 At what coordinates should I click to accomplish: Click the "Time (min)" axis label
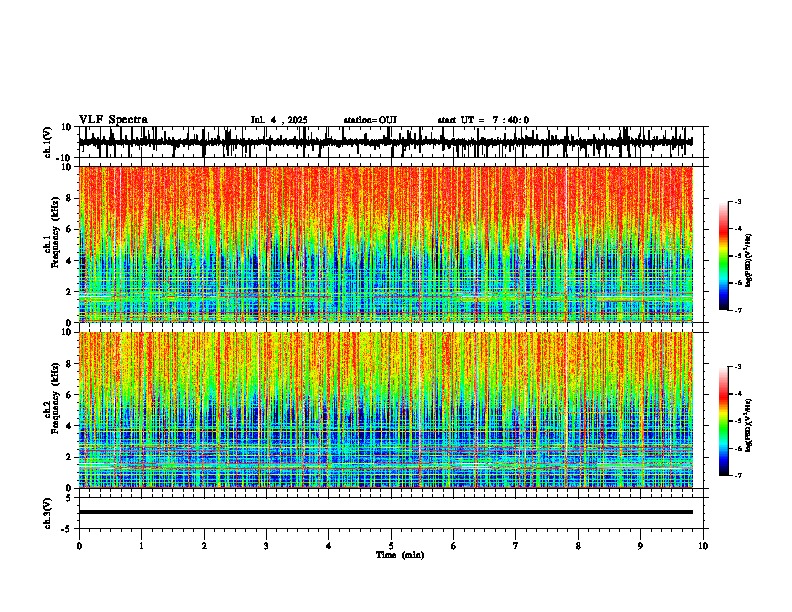click(x=400, y=555)
